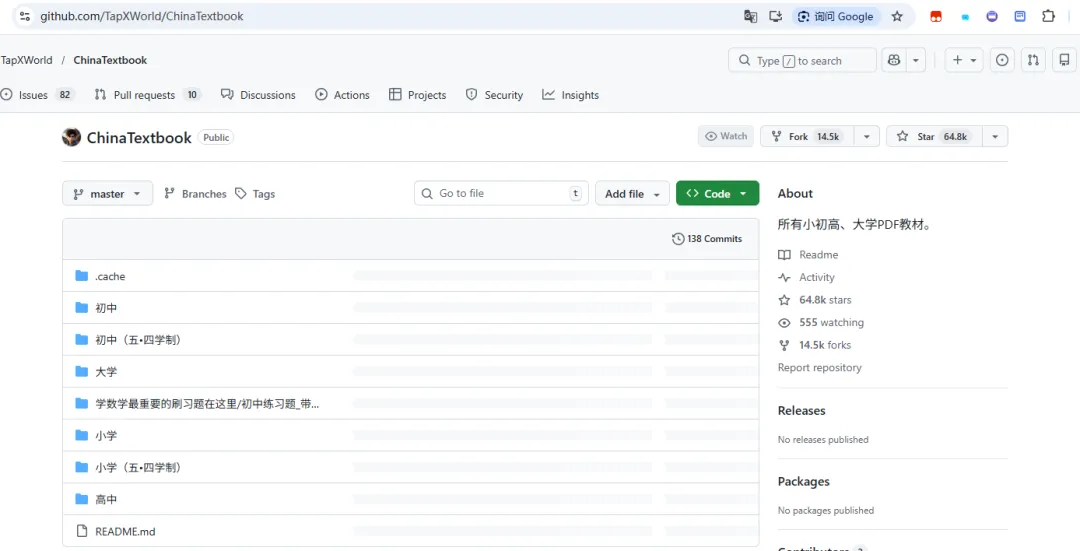Bookmark this page with the star icon
Image resolution: width=1080 pixels, height=551 pixels.
tap(897, 17)
